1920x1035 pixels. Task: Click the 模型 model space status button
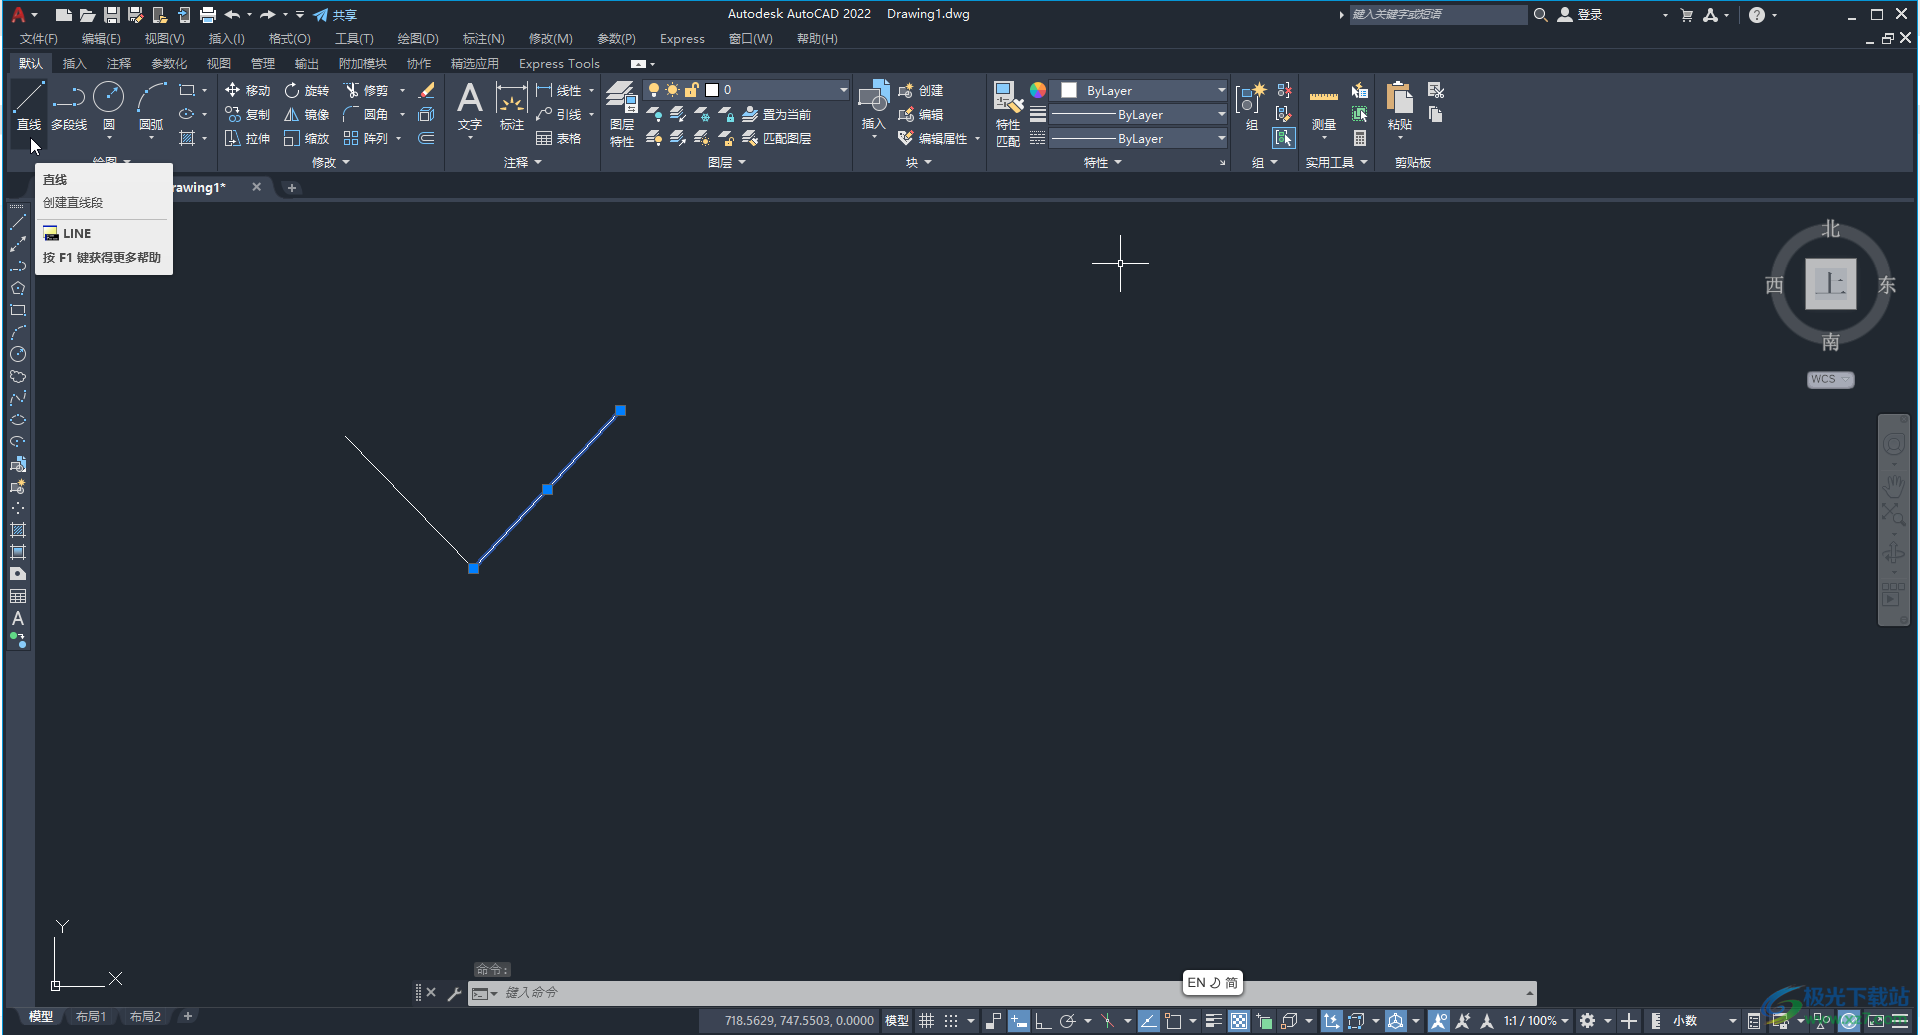[897, 1021]
